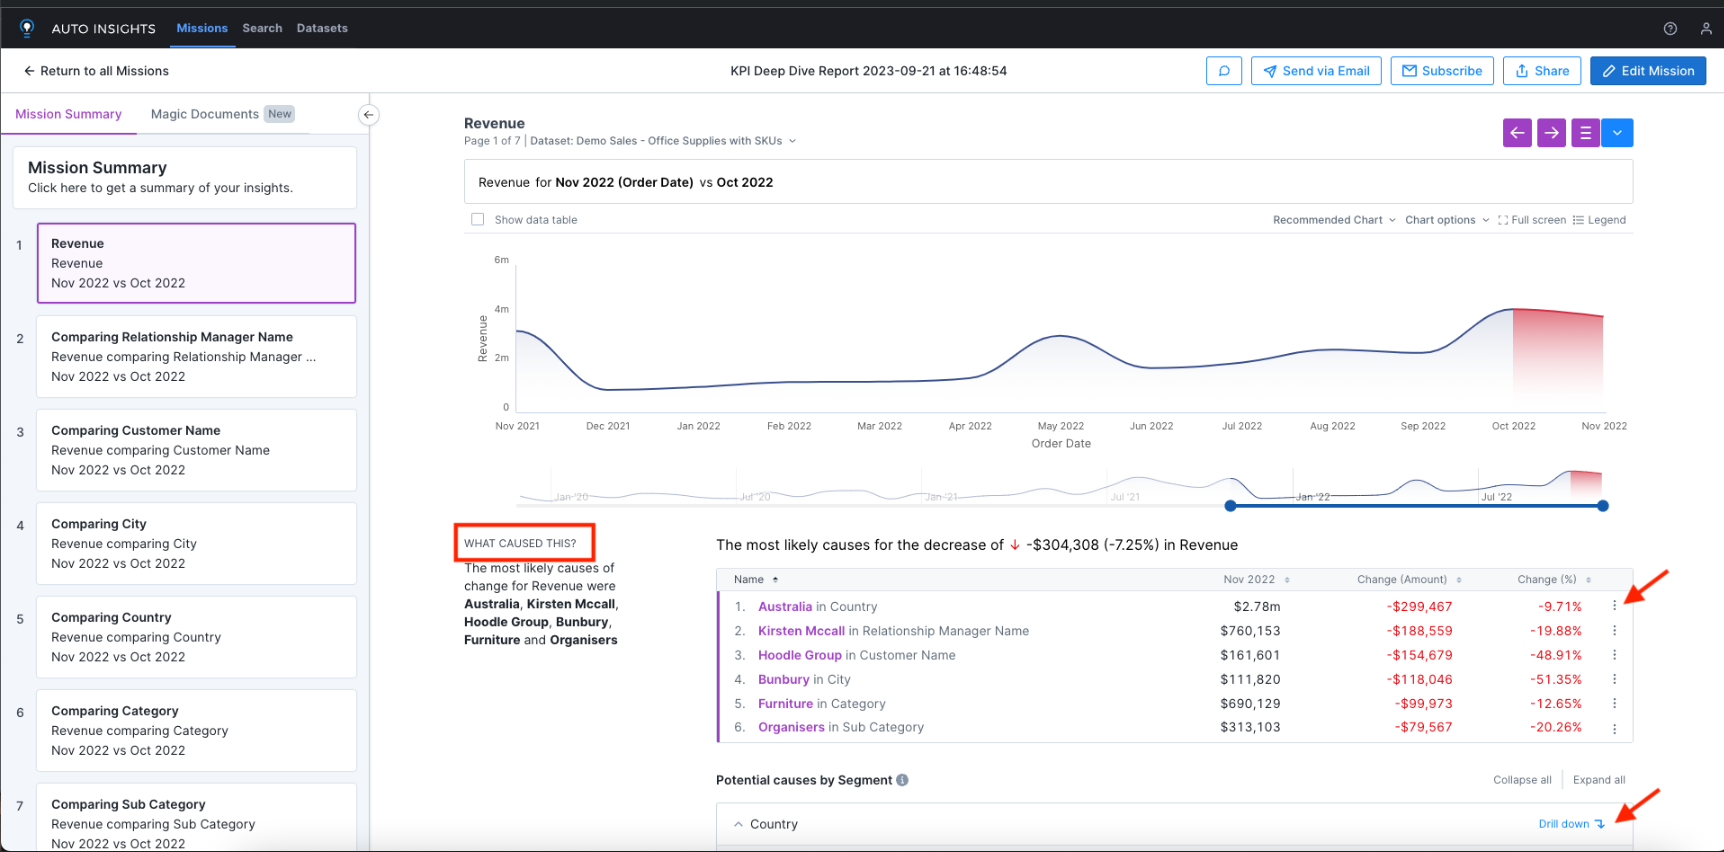Click the comment speech bubble button
1724x852 pixels.
pyautogui.click(x=1223, y=71)
